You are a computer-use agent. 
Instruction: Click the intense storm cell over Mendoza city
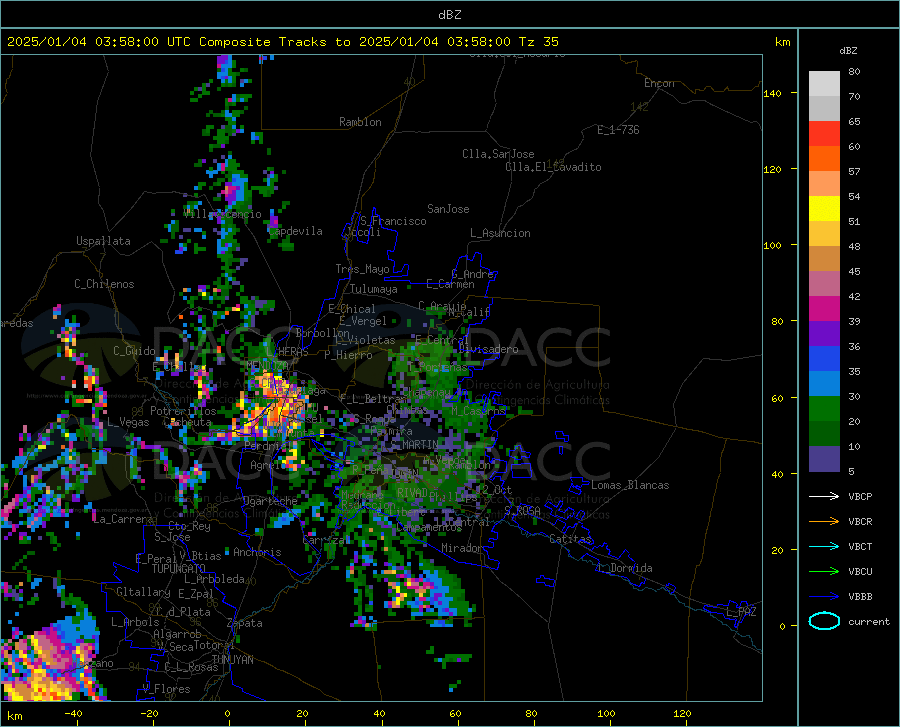click(x=273, y=407)
